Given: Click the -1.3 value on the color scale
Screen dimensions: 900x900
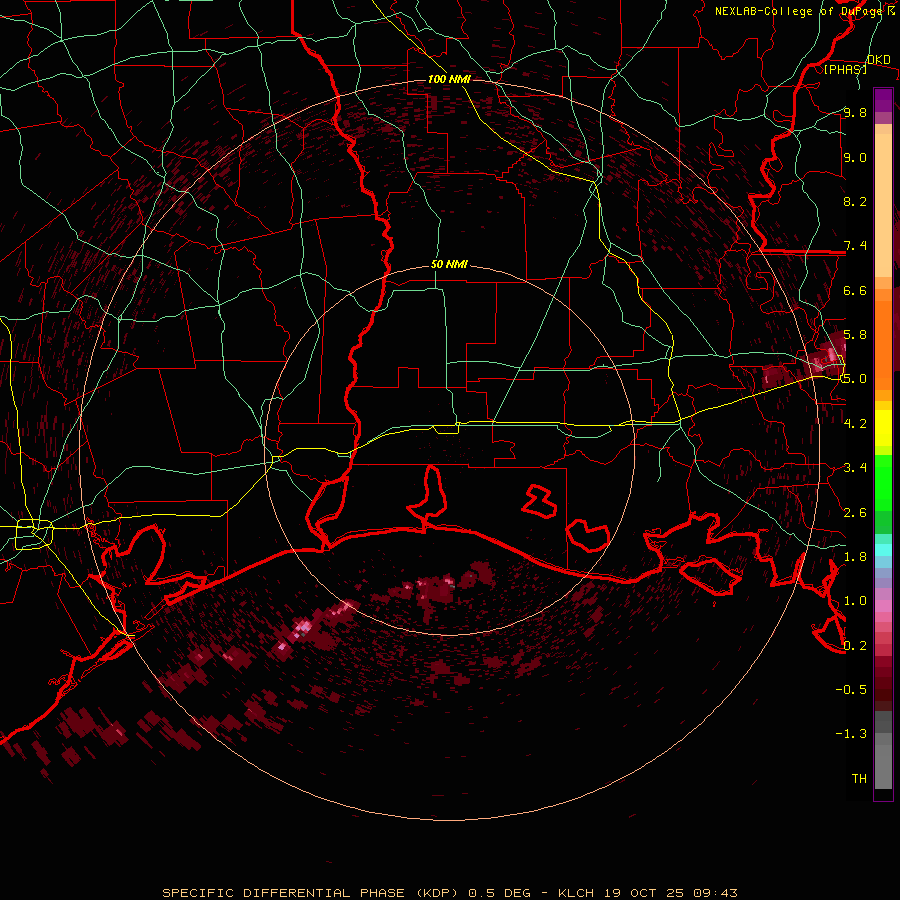Looking at the screenshot, I should (x=851, y=734).
